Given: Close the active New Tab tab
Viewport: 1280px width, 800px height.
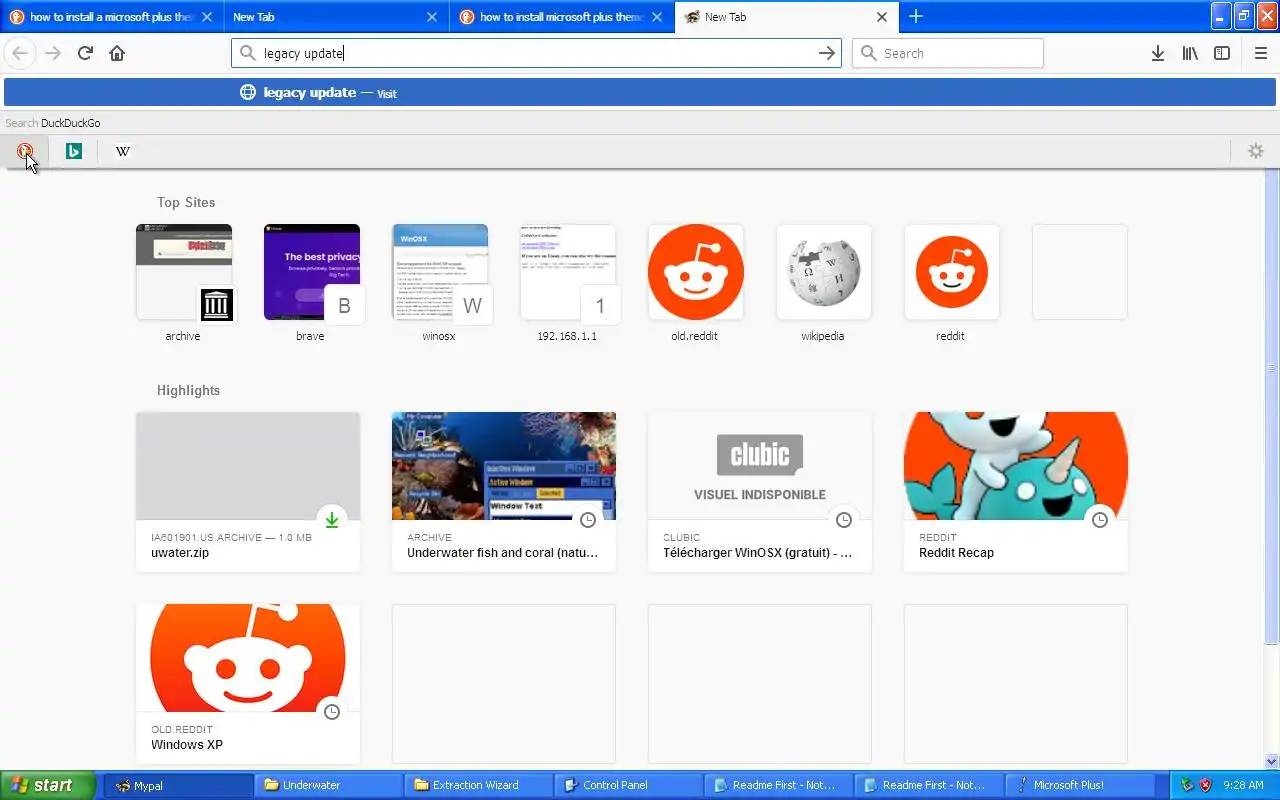Looking at the screenshot, I should click(882, 17).
